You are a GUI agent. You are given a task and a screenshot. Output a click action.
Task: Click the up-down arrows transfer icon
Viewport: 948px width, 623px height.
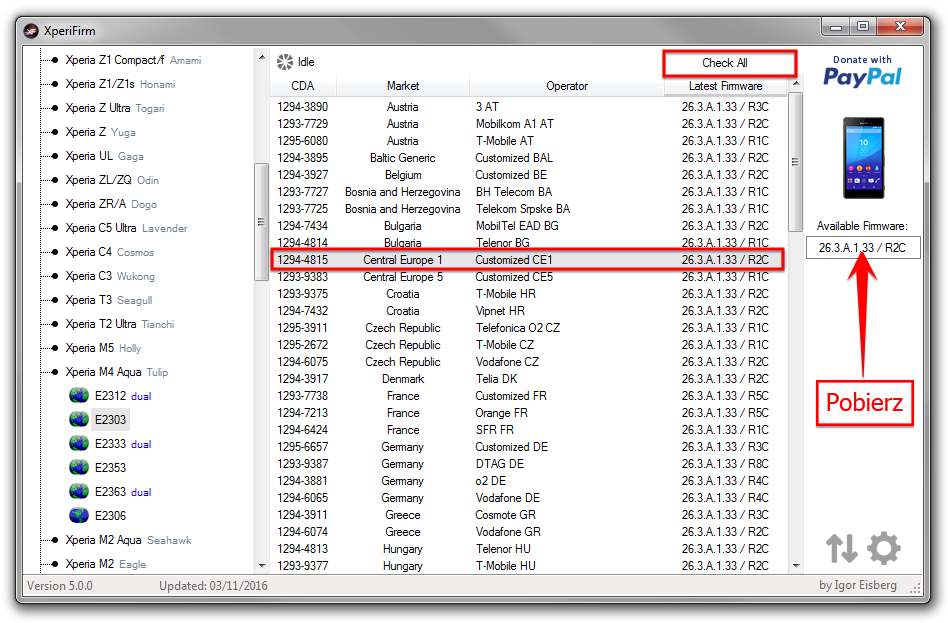[x=842, y=548]
